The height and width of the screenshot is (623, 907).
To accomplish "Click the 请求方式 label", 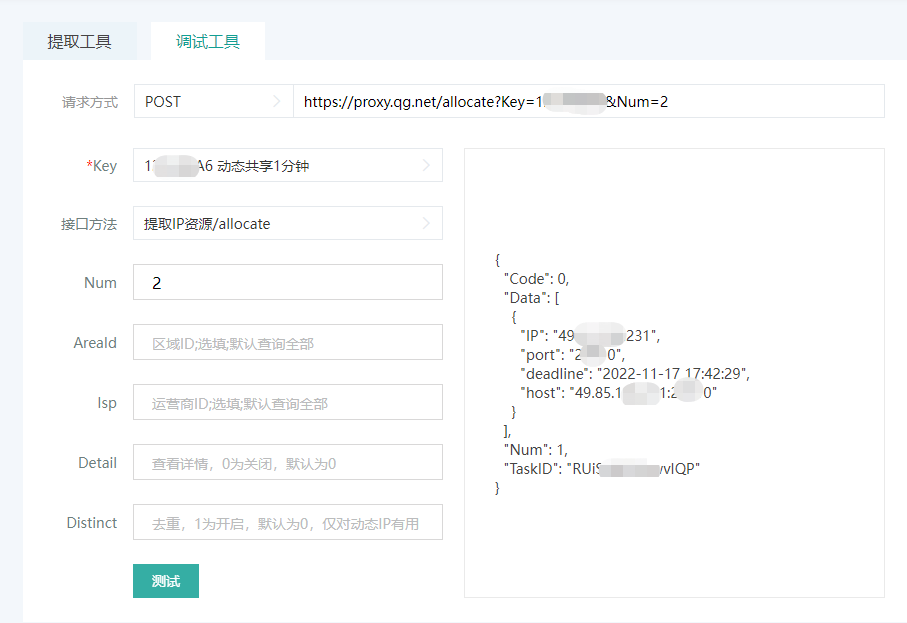I will pyautogui.click(x=89, y=102).
